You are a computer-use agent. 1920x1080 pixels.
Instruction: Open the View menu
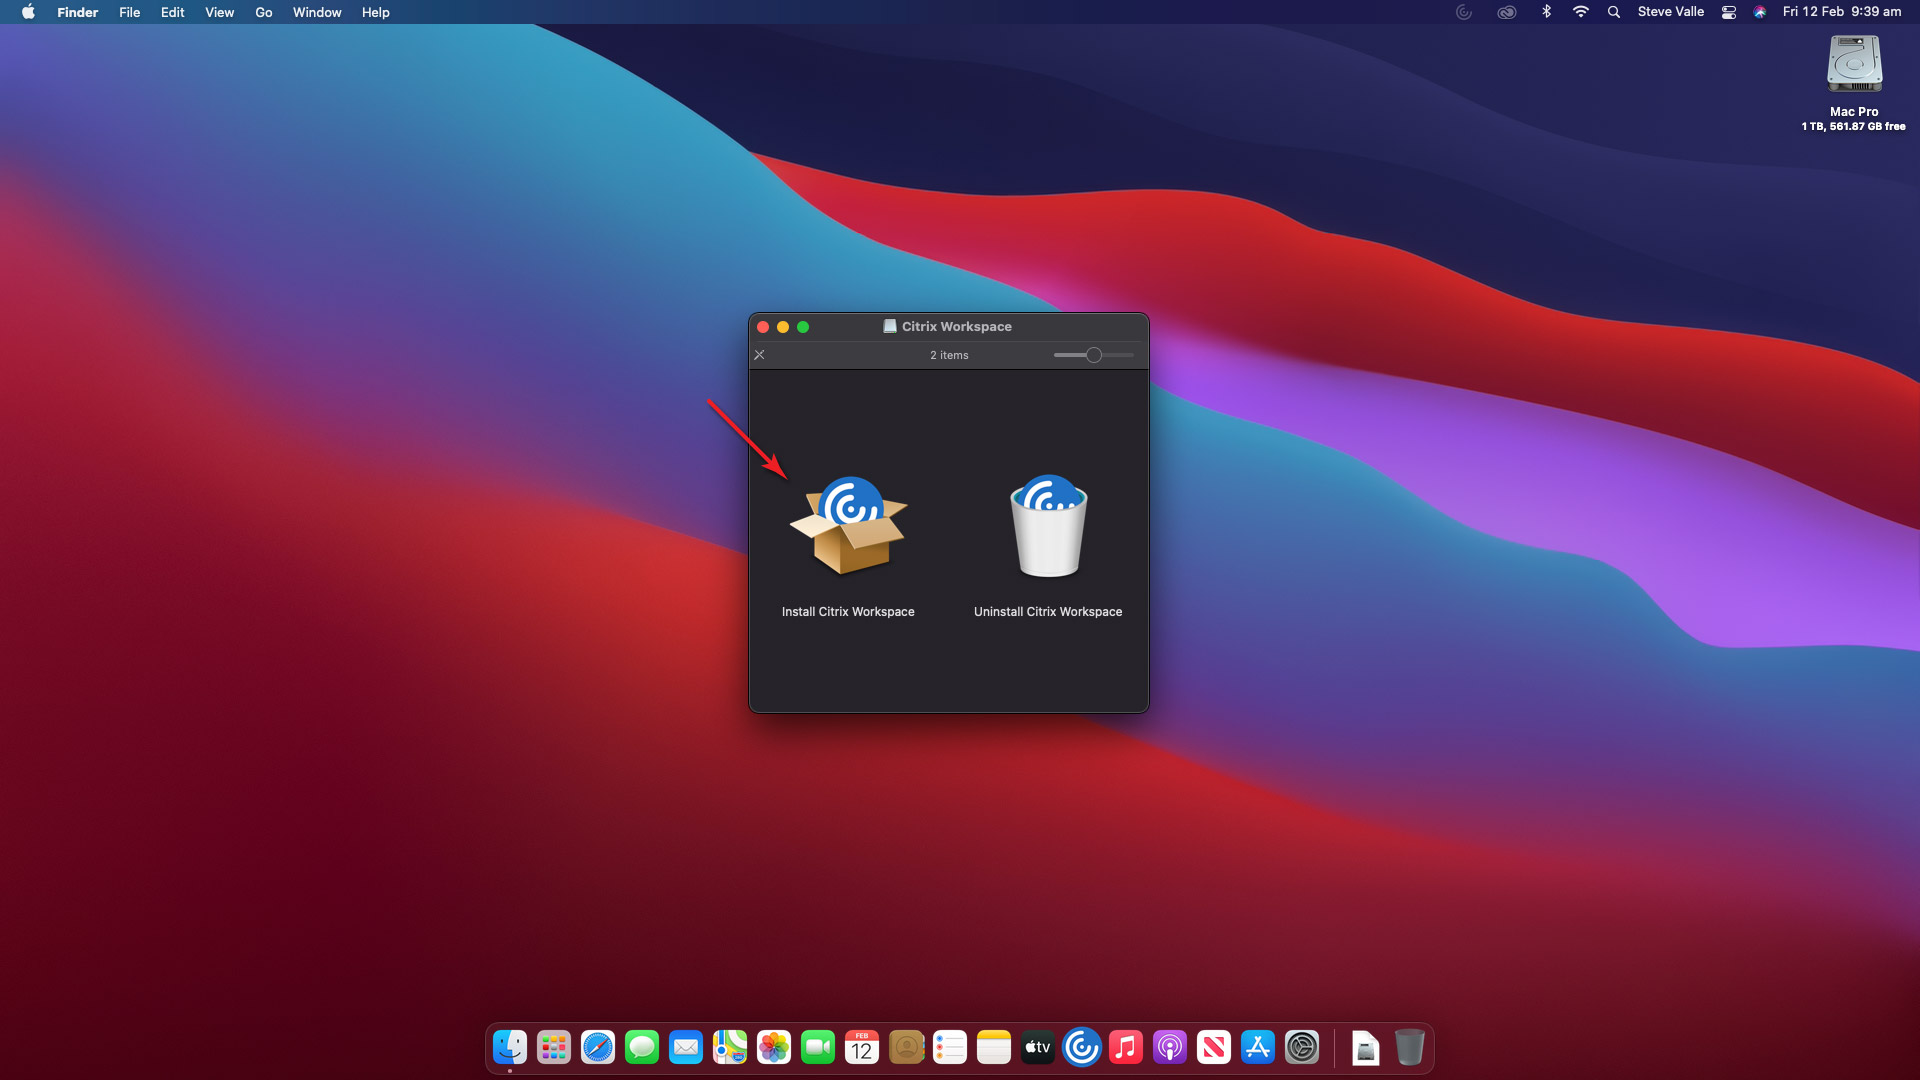(x=219, y=12)
